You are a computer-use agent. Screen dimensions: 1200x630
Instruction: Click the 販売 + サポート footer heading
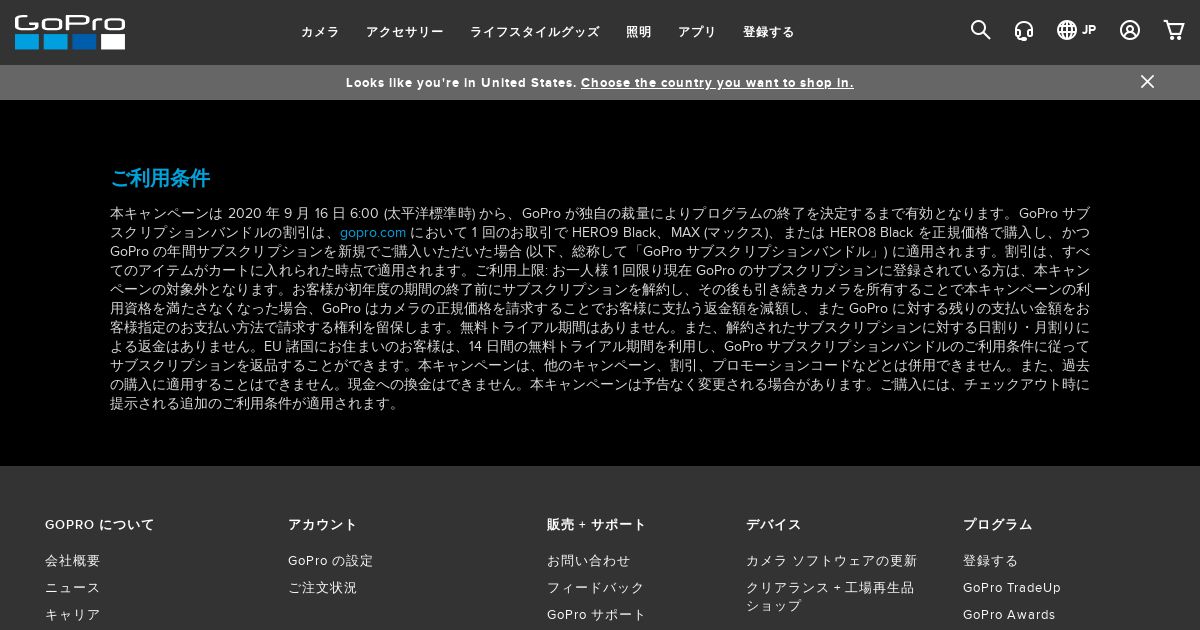tap(597, 525)
